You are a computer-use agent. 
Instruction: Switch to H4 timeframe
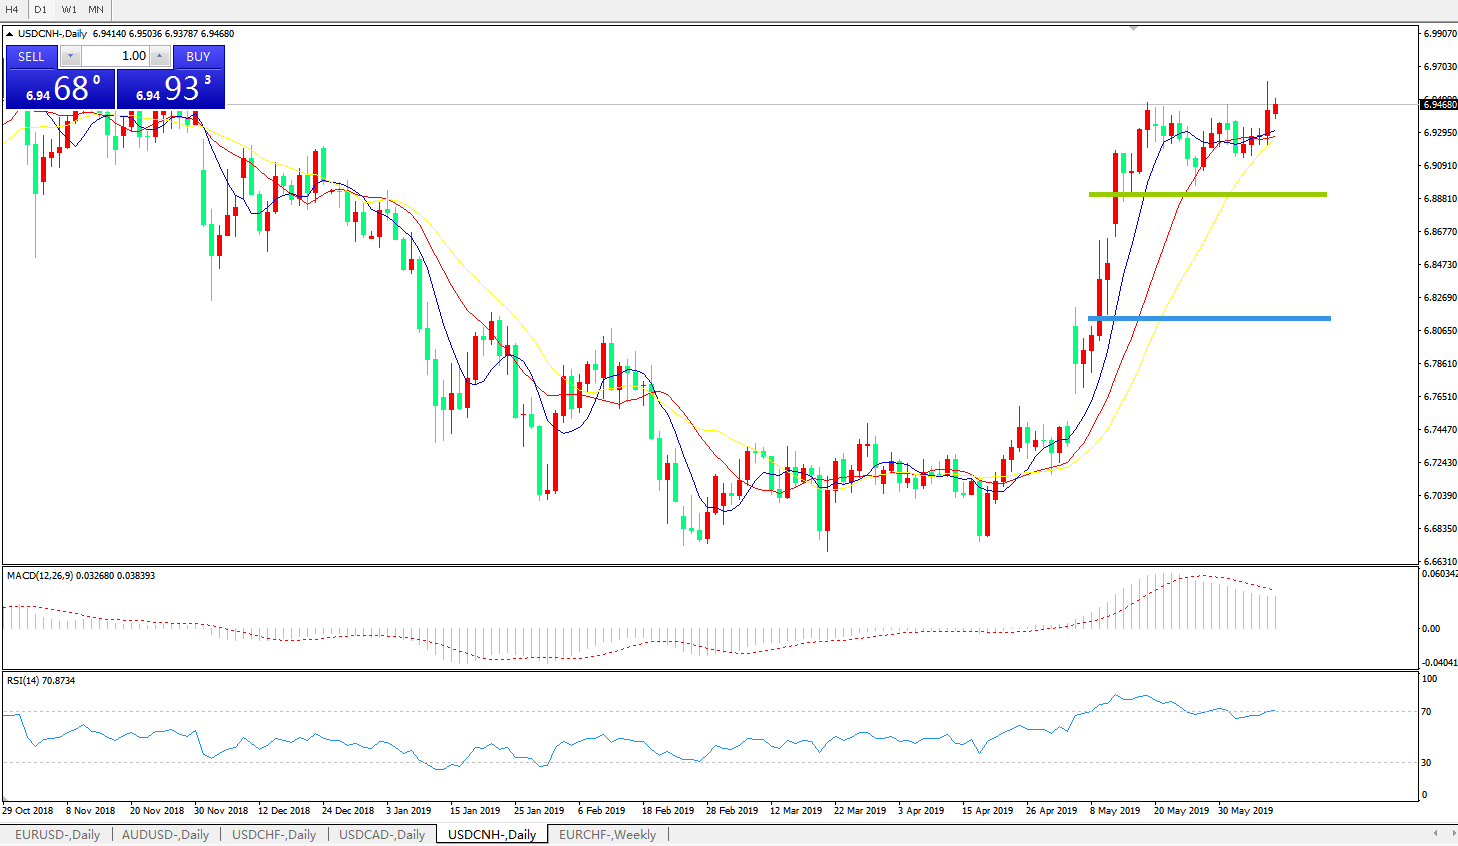point(12,10)
